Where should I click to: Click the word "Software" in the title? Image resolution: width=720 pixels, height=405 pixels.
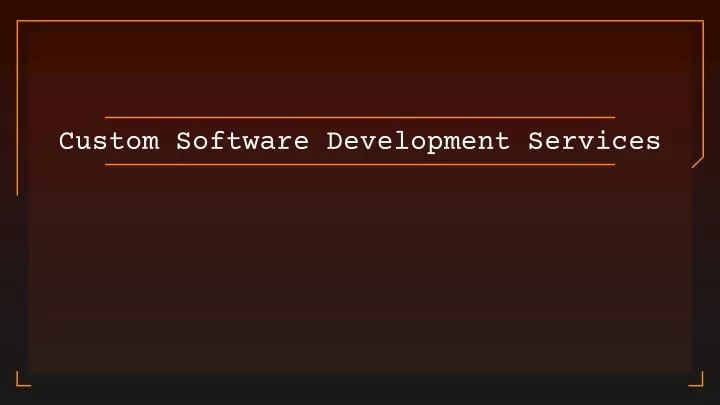tap(243, 141)
